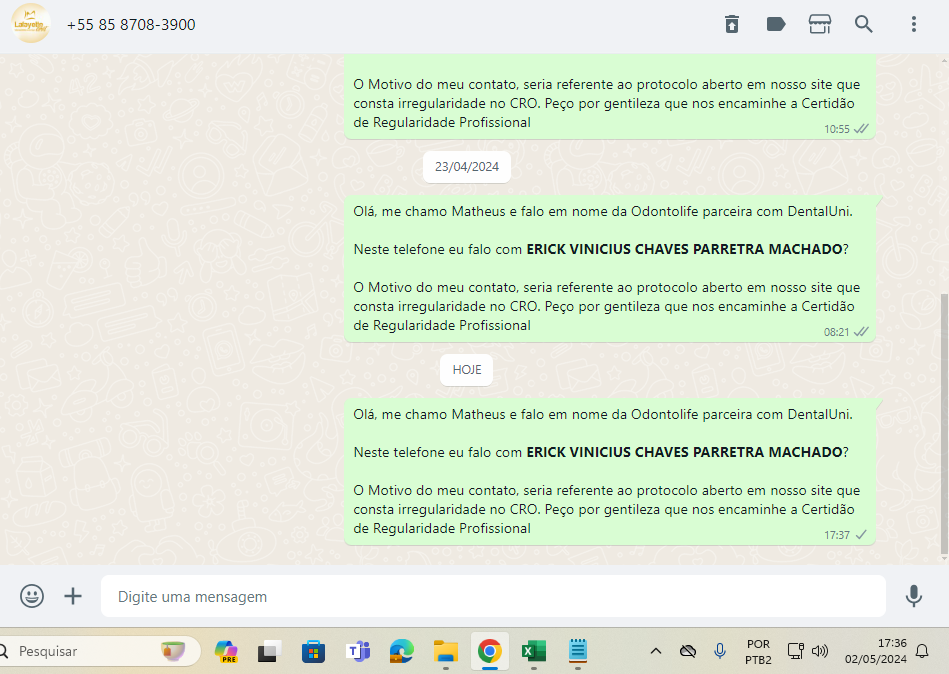The image size is (949, 674).
Task: Check double tick on 08:21 message
Action: tap(861, 332)
